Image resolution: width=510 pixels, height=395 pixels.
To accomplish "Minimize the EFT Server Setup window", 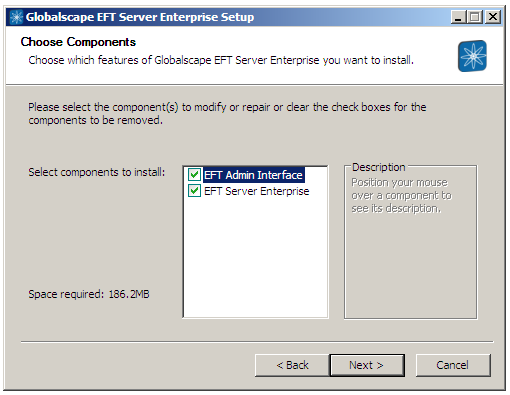I will click(458, 17).
